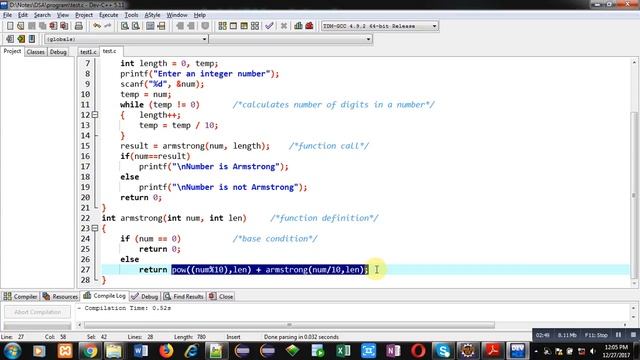Click the Goto Line toolbar icon
Screen dimensions: 640x360
(161, 26)
